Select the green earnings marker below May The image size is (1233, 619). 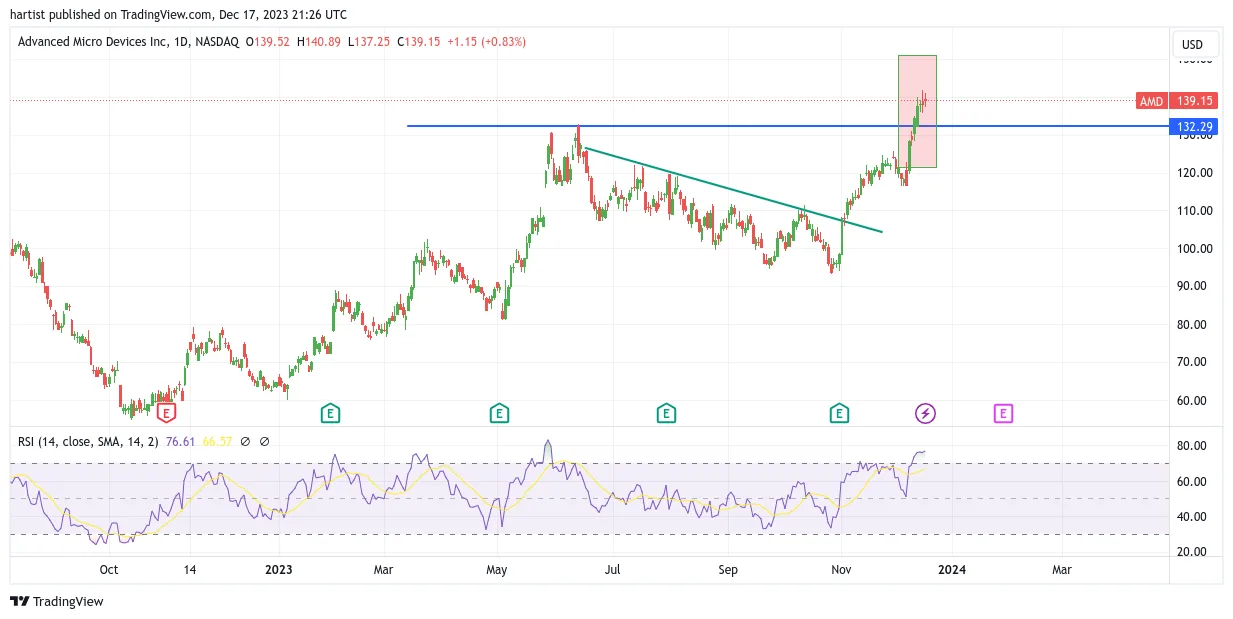[x=498, y=412]
